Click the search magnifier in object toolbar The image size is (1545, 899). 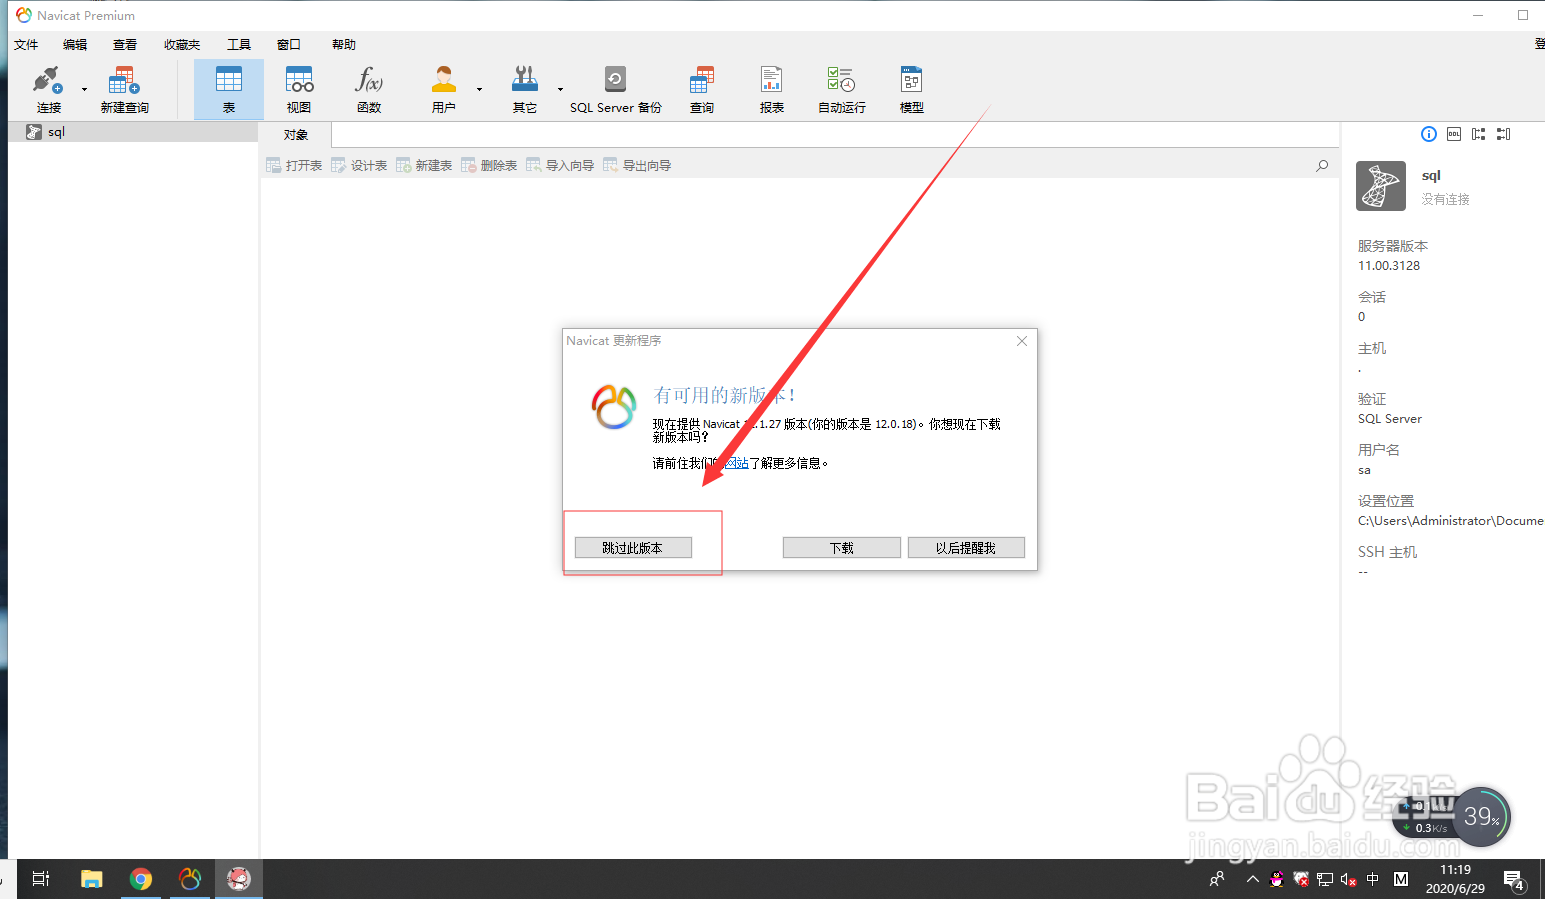point(1322,165)
